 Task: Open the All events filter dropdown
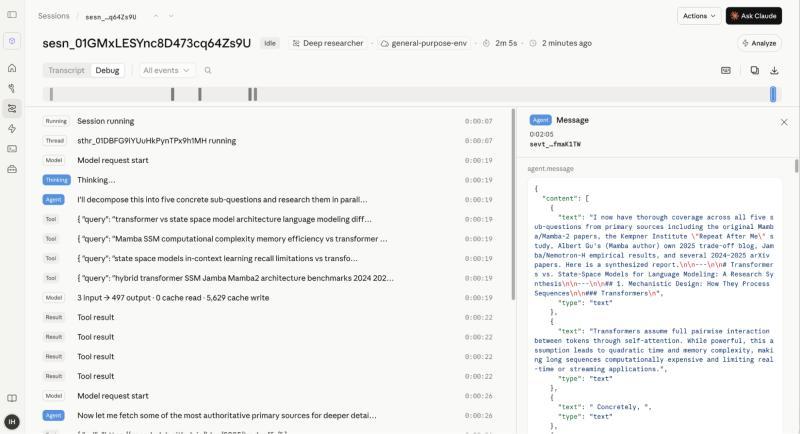click(x=166, y=70)
